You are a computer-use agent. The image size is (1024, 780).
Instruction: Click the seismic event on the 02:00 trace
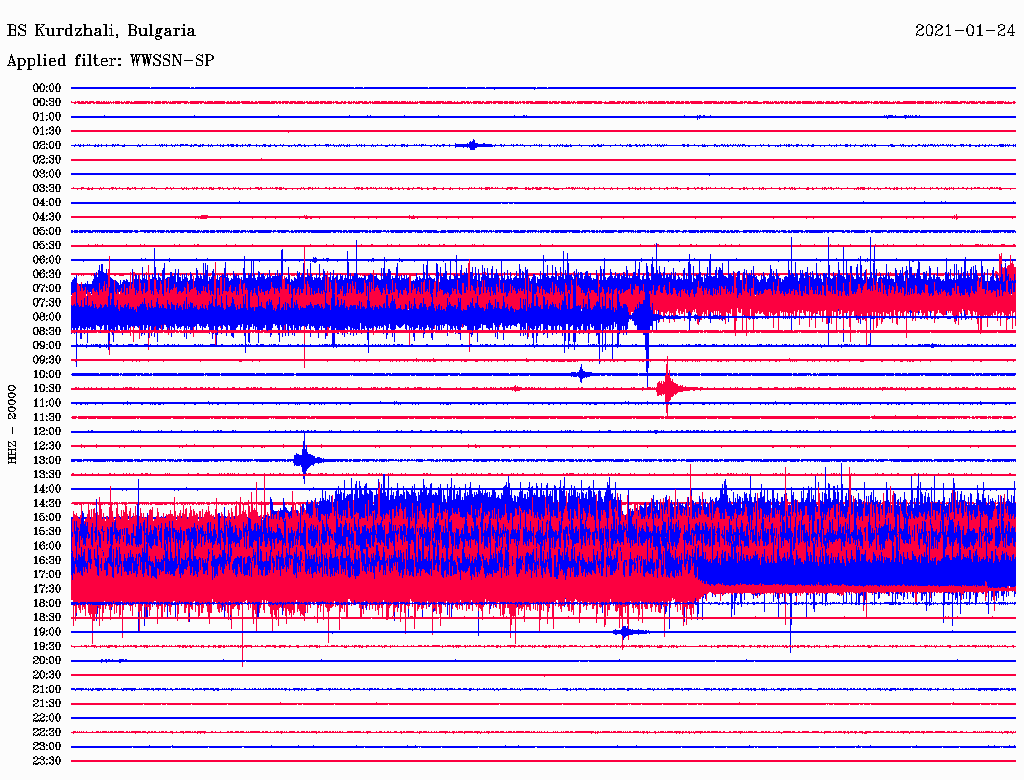coord(473,145)
